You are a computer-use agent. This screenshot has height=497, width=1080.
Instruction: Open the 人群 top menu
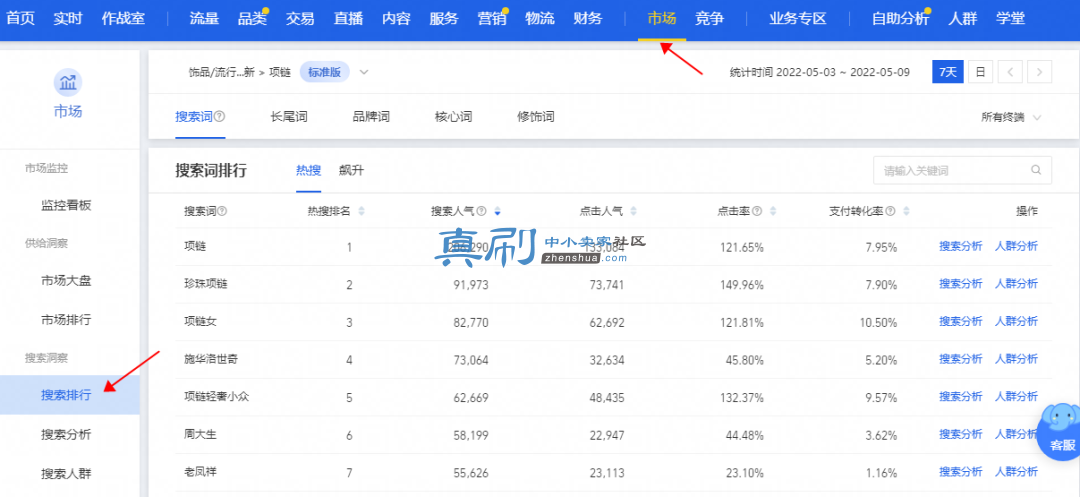click(962, 19)
